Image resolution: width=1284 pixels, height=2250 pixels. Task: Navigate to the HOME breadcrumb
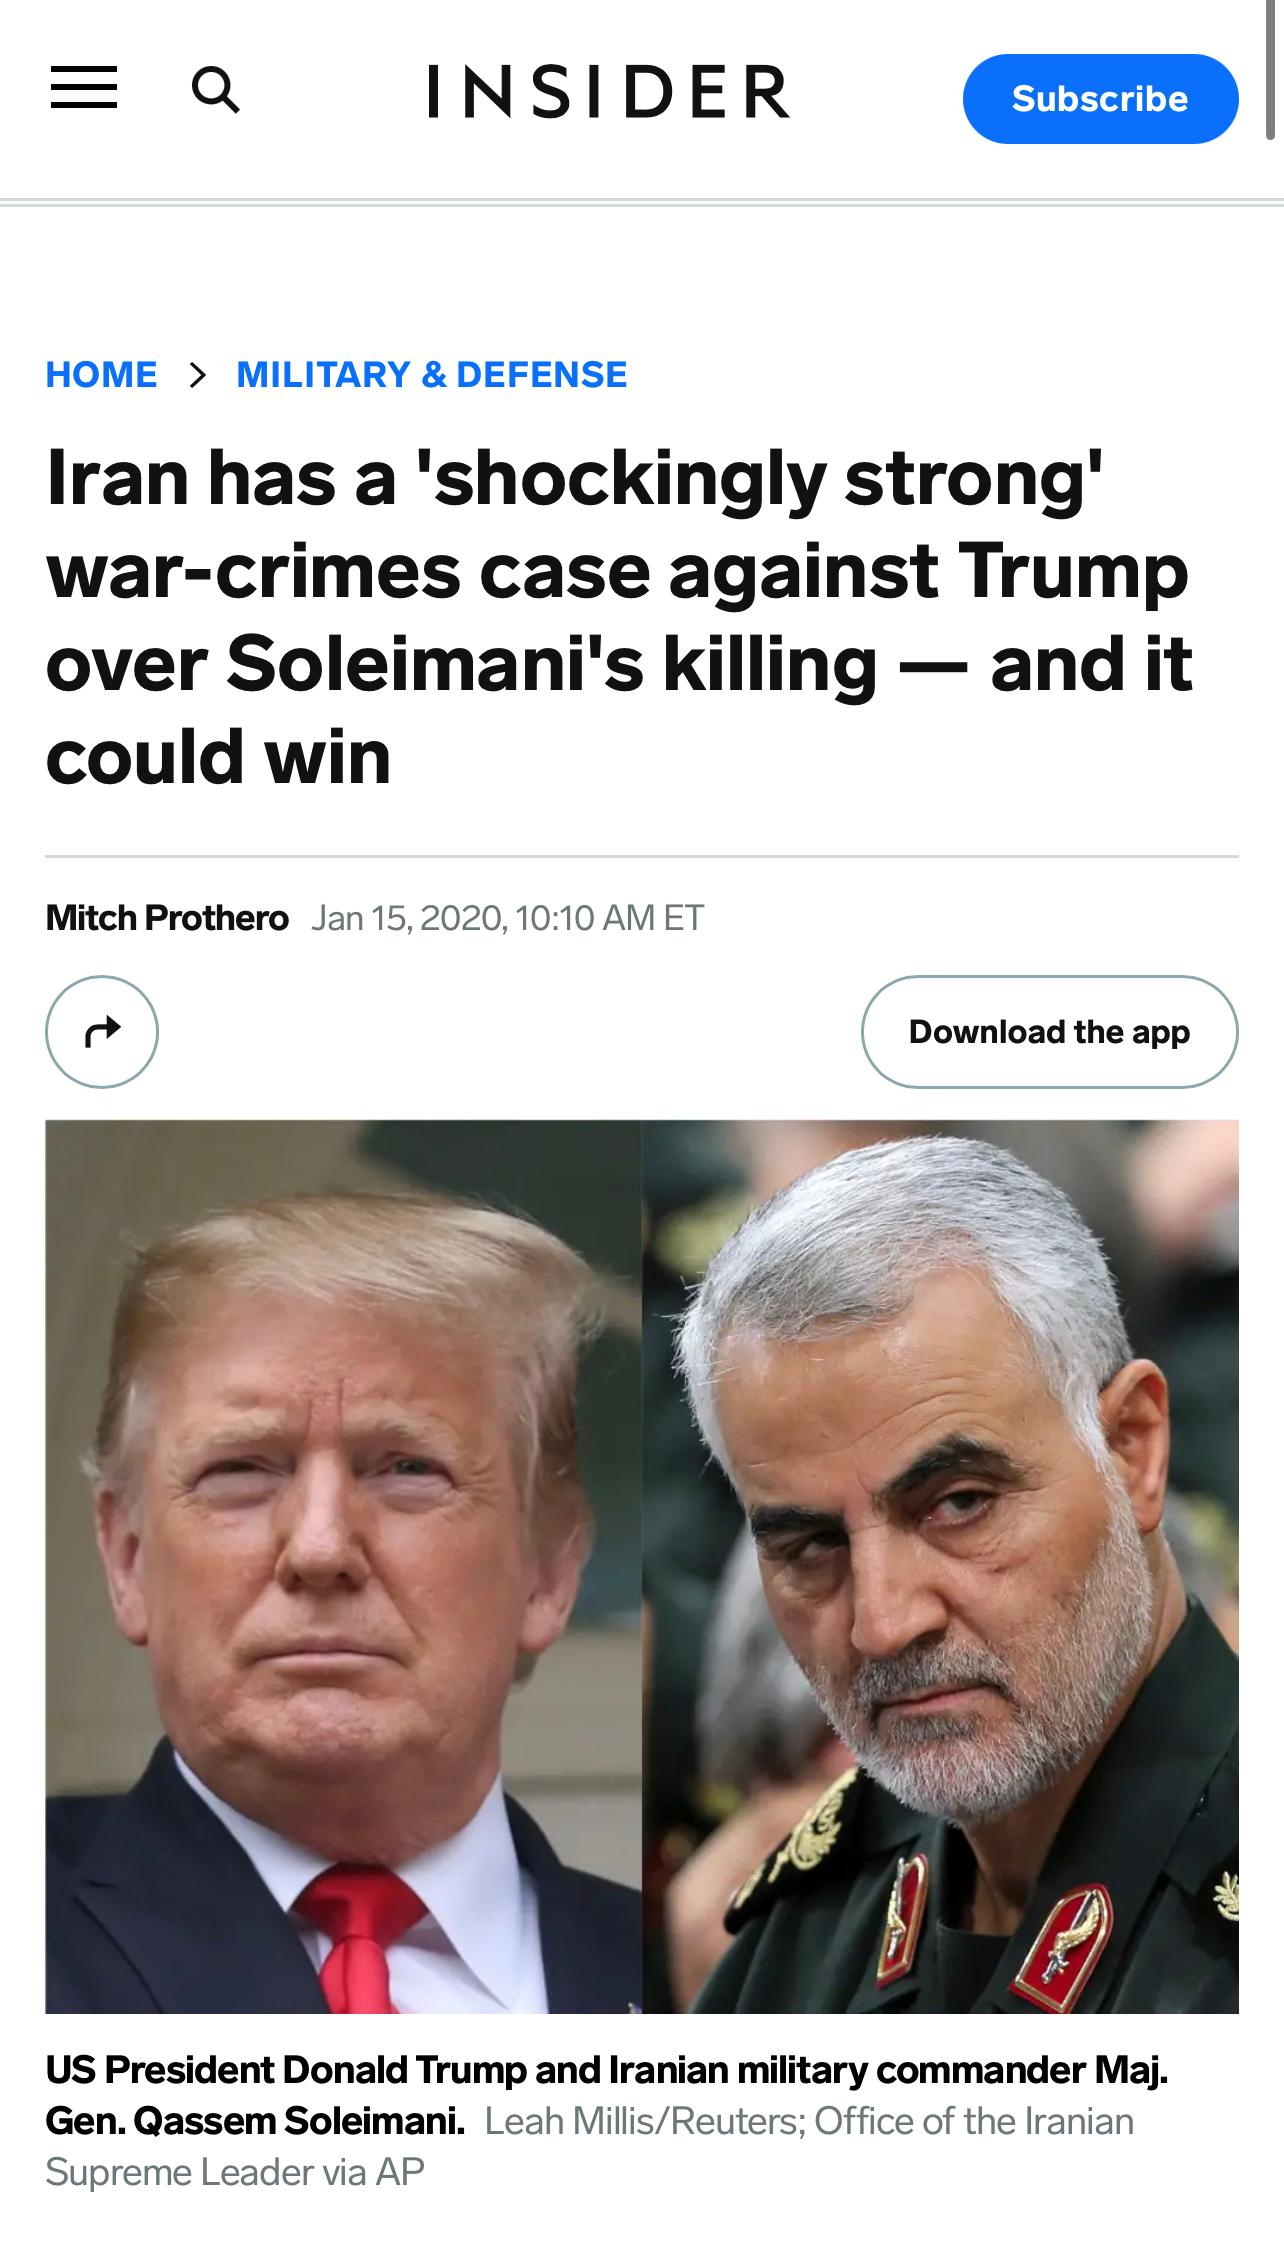[101, 375]
